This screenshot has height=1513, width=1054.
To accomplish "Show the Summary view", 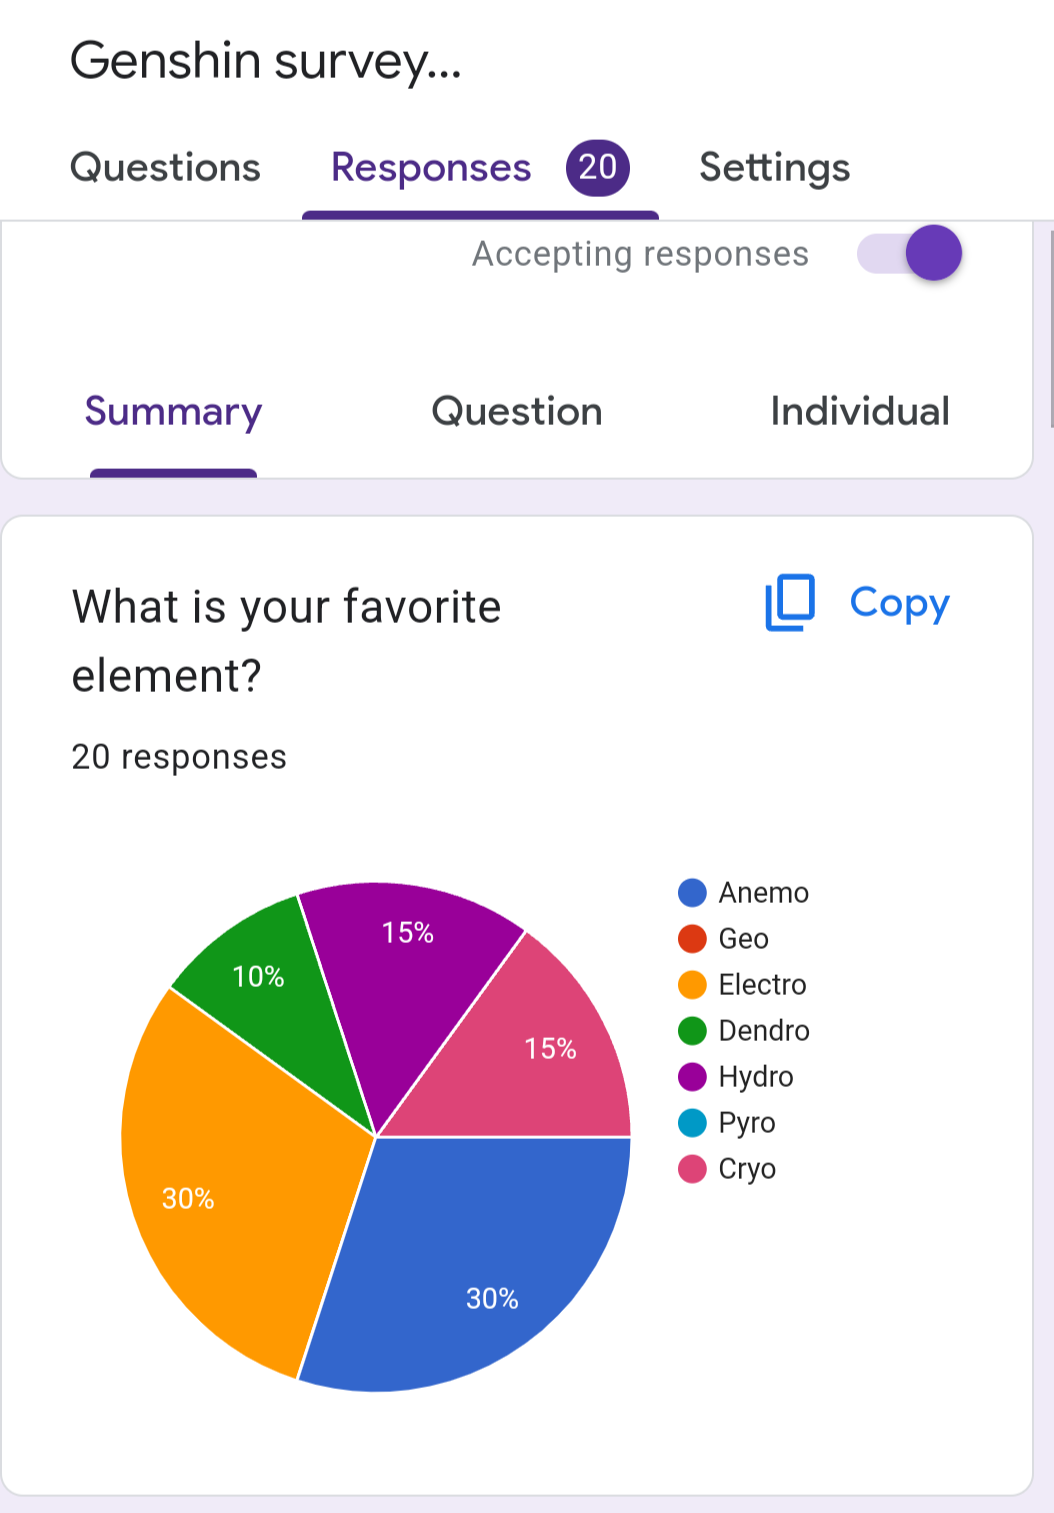I will pos(173,412).
